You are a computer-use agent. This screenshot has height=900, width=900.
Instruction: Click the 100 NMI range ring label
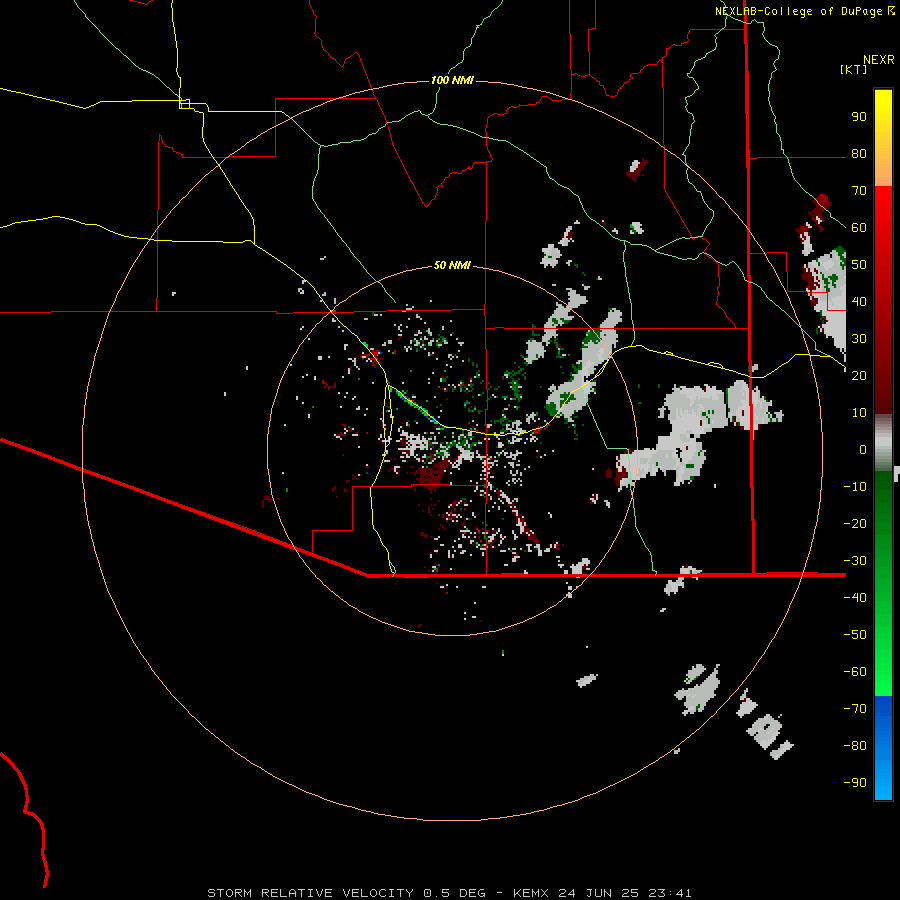(452, 80)
